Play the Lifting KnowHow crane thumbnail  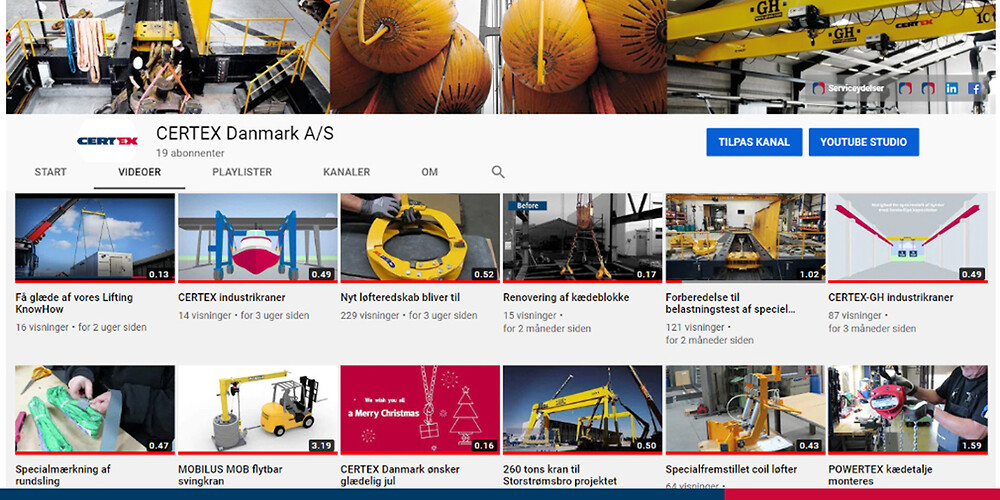[x=95, y=238]
